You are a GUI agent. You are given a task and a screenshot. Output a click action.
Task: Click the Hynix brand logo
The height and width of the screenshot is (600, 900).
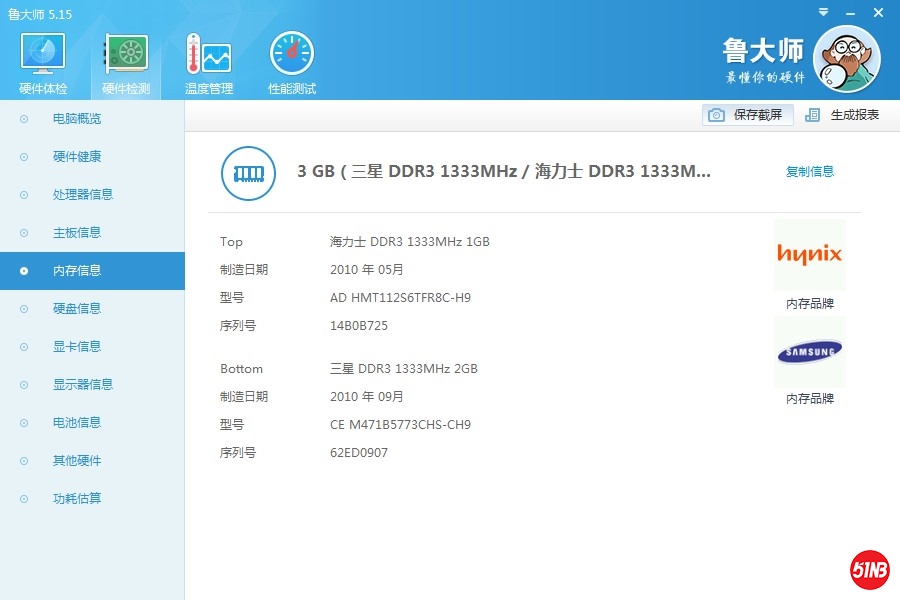(x=809, y=255)
